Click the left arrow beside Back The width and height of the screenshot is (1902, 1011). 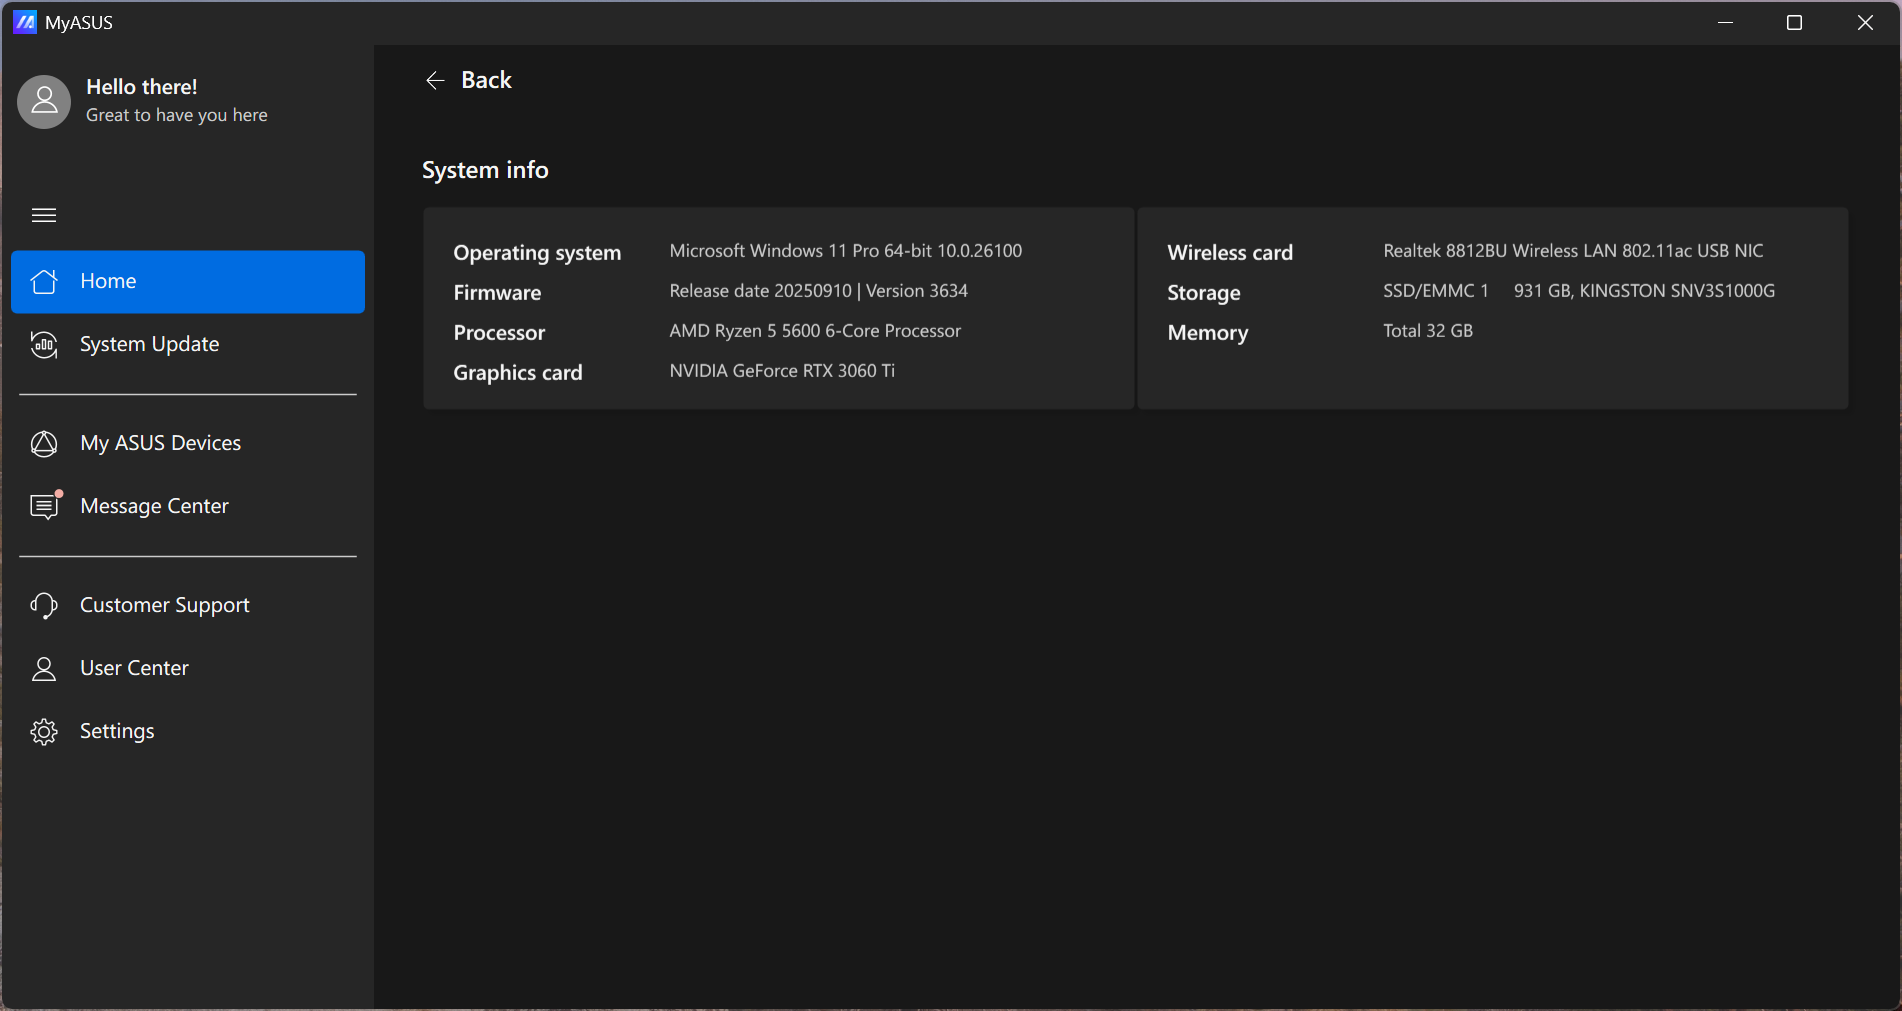[x=435, y=81]
